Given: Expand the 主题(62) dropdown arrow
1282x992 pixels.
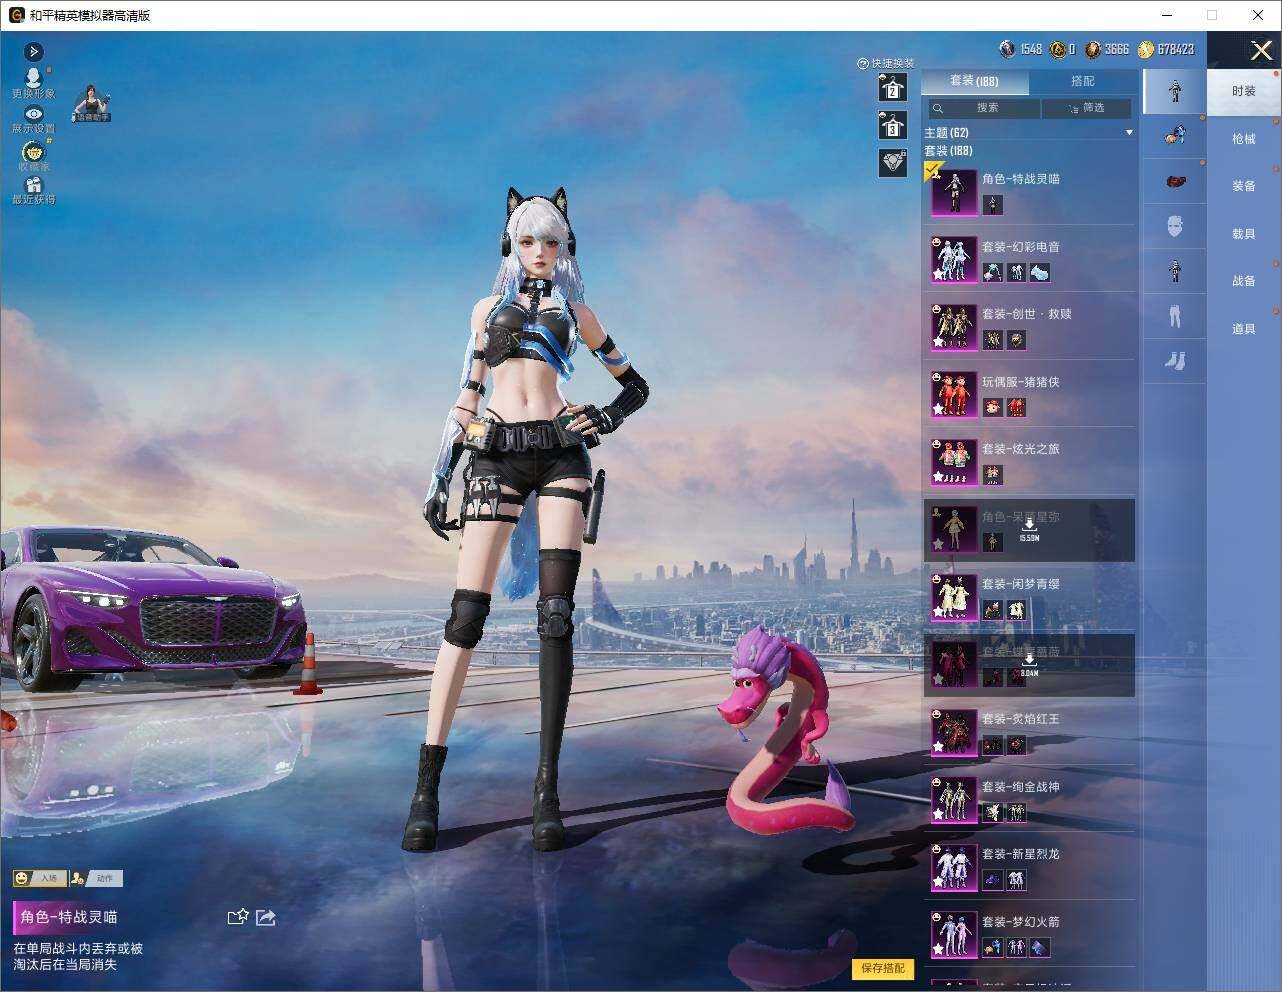Looking at the screenshot, I should 1129,133.
